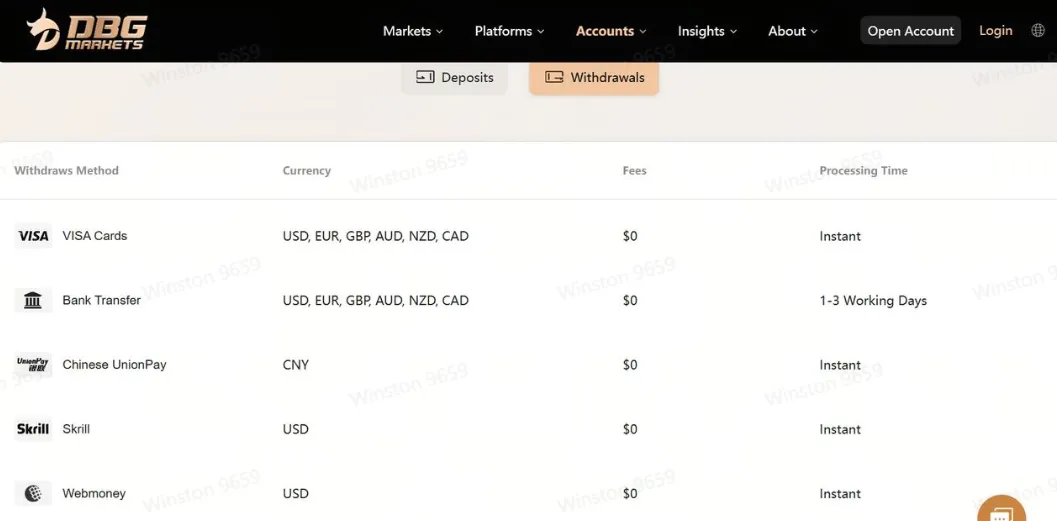Open the language globe icon
The image size is (1057, 521).
[1038, 30]
